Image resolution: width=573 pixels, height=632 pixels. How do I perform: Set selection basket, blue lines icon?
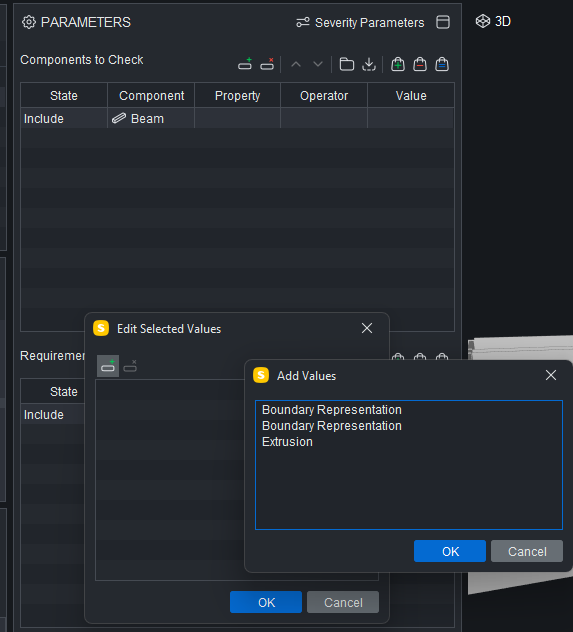442,64
